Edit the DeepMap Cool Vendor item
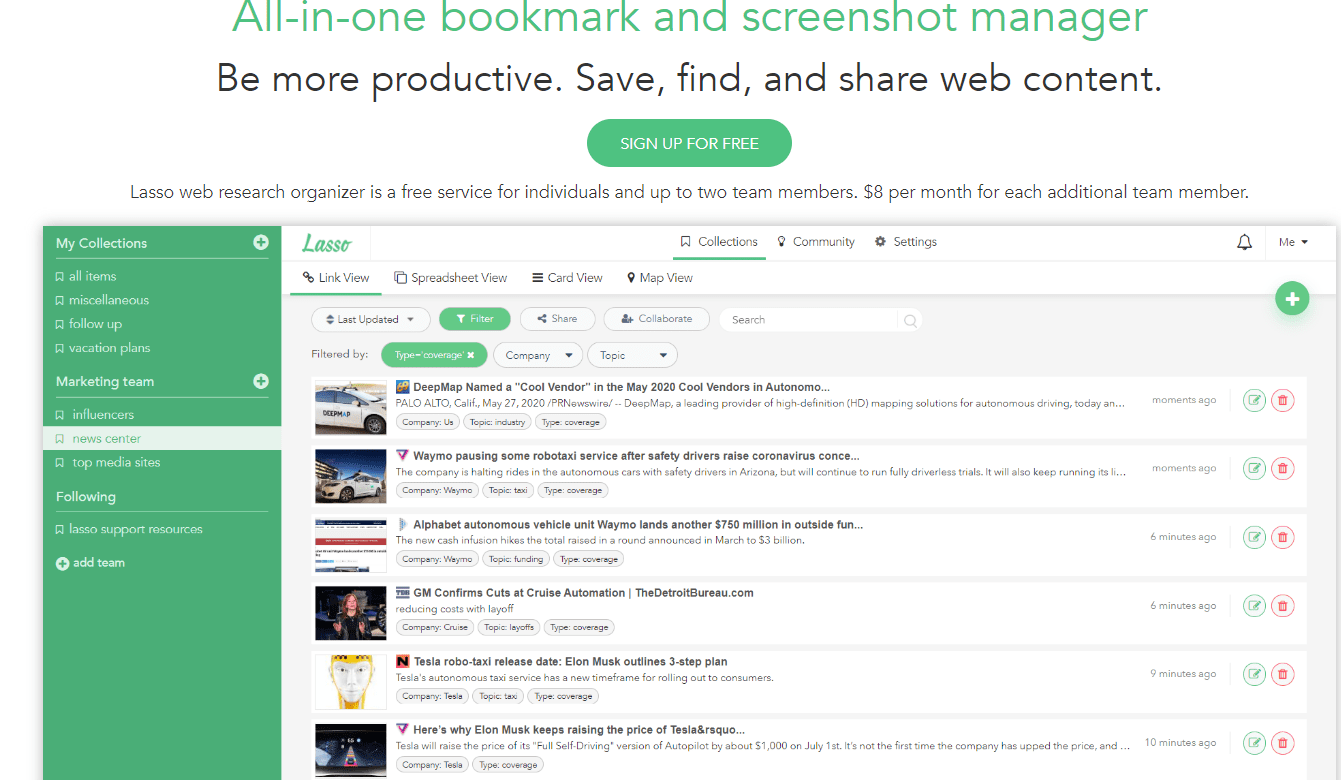This screenshot has width=1341, height=780. click(x=1254, y=400)
